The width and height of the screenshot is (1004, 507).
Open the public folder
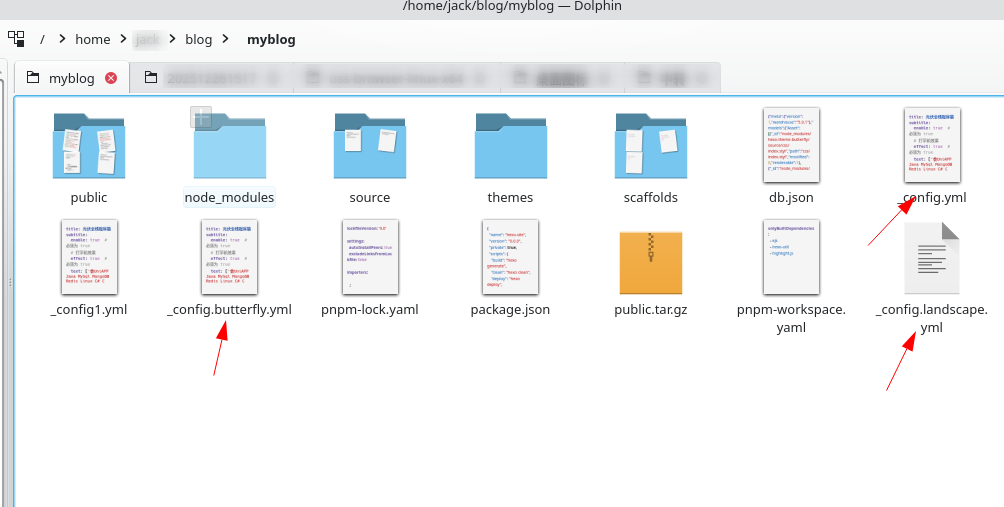click(88, 146)
